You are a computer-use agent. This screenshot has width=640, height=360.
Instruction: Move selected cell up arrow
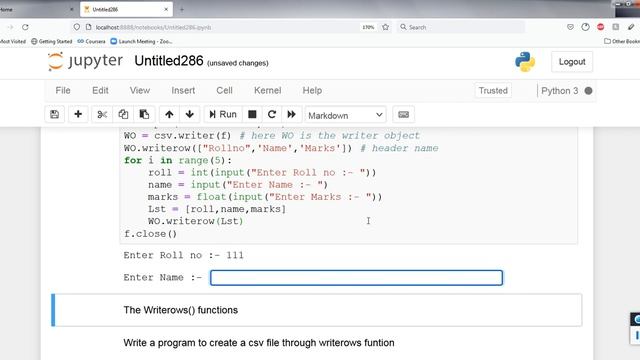169,115
